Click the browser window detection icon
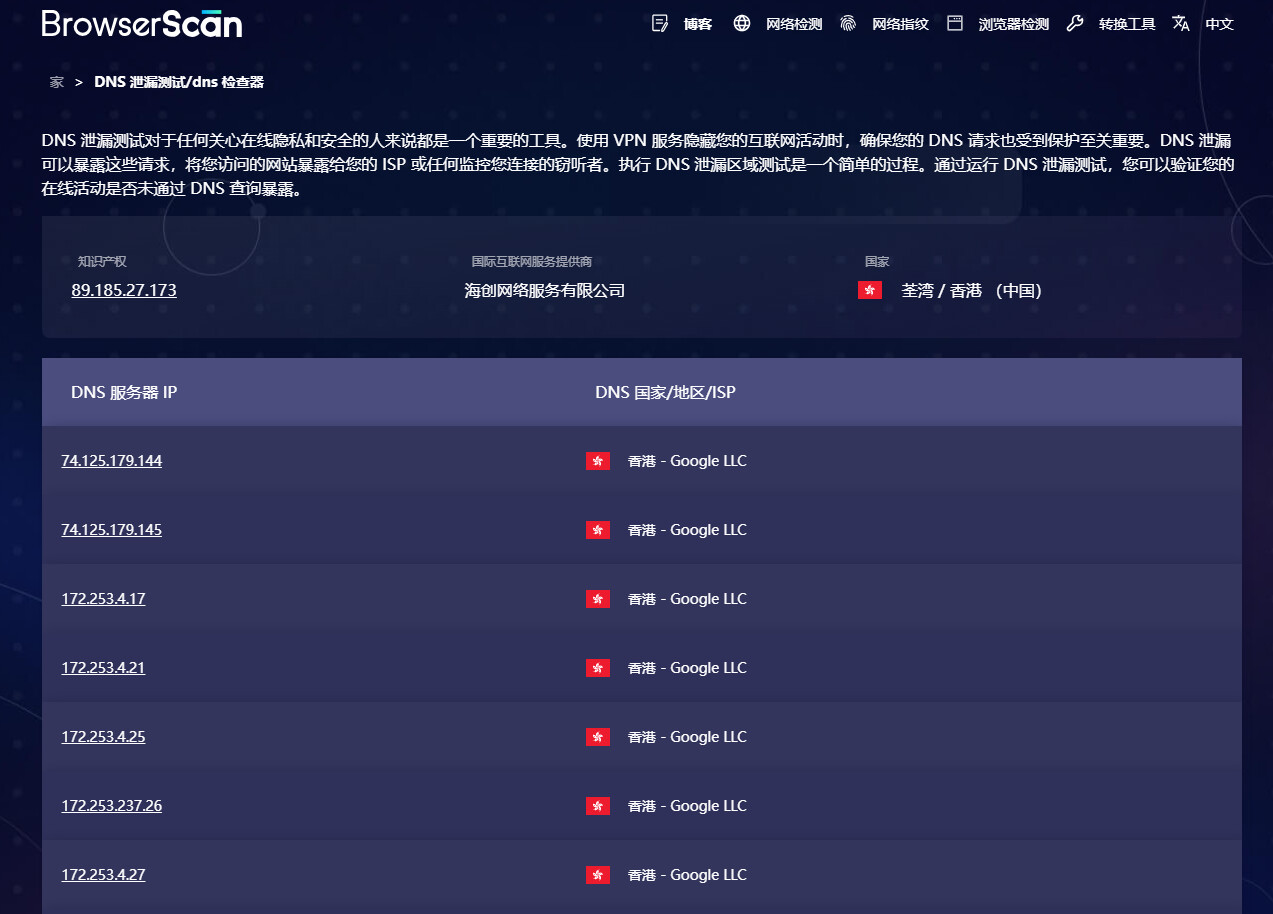This screenshot has height=914, width=1273. tap(955, 23)
